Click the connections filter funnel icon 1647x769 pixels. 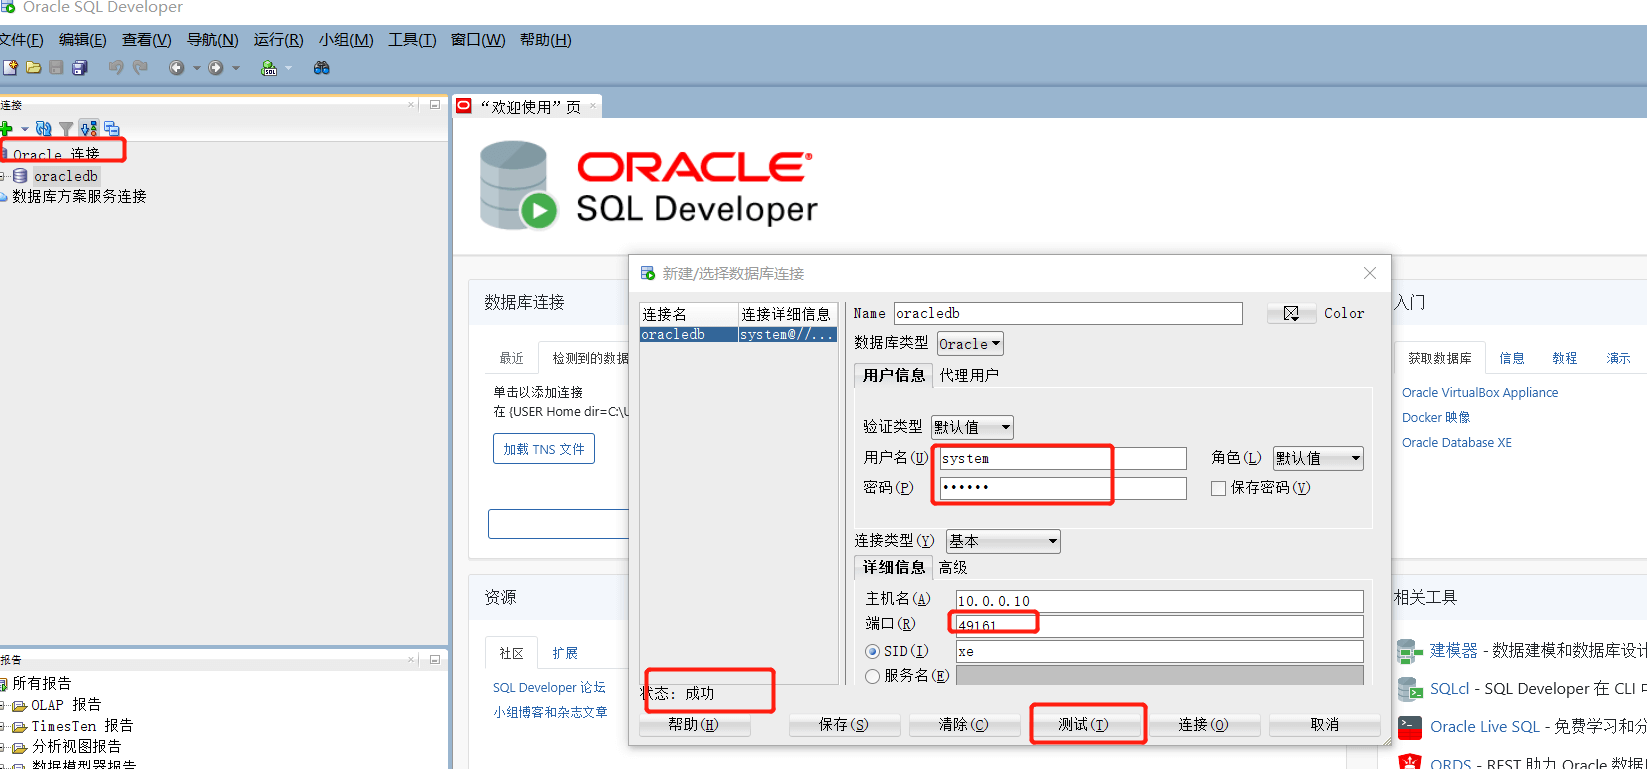pyautogui.click(x=66, y=129)
